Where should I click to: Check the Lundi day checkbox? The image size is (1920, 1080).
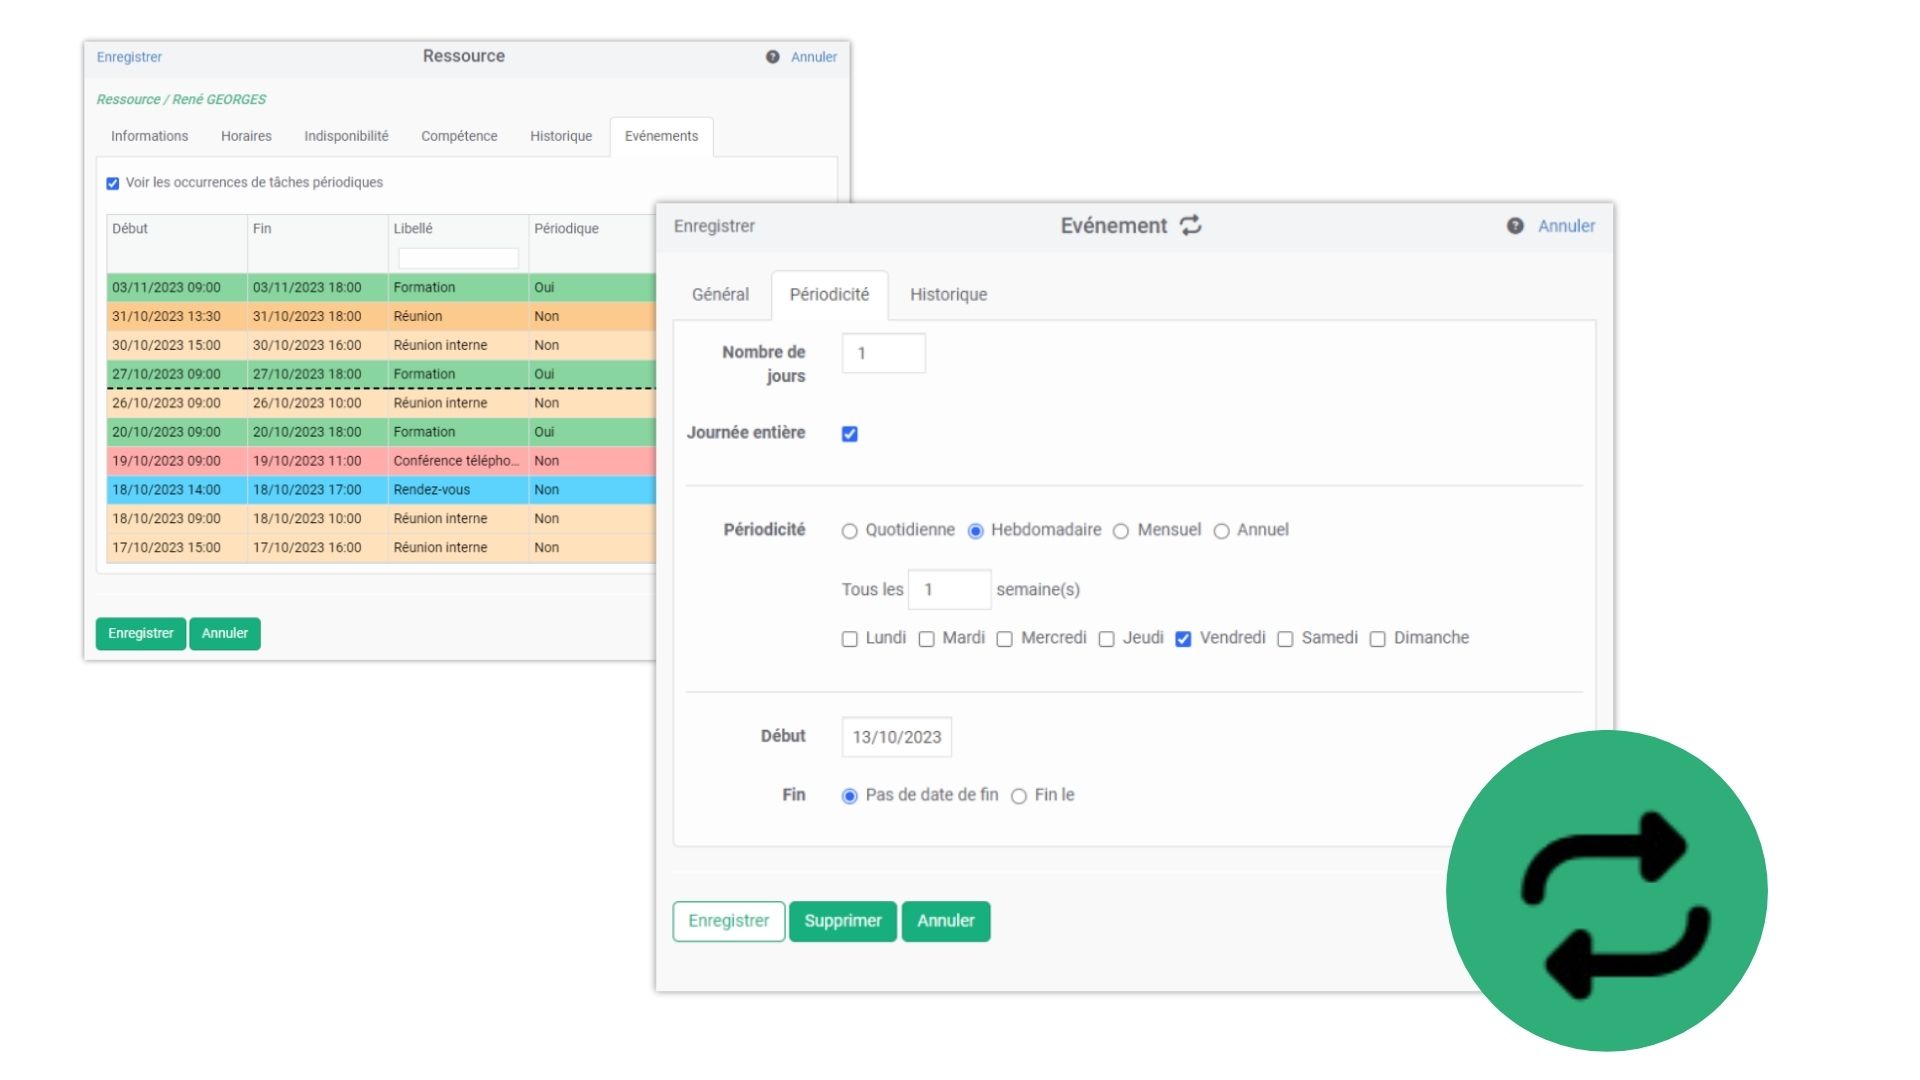tap(849, 639)
